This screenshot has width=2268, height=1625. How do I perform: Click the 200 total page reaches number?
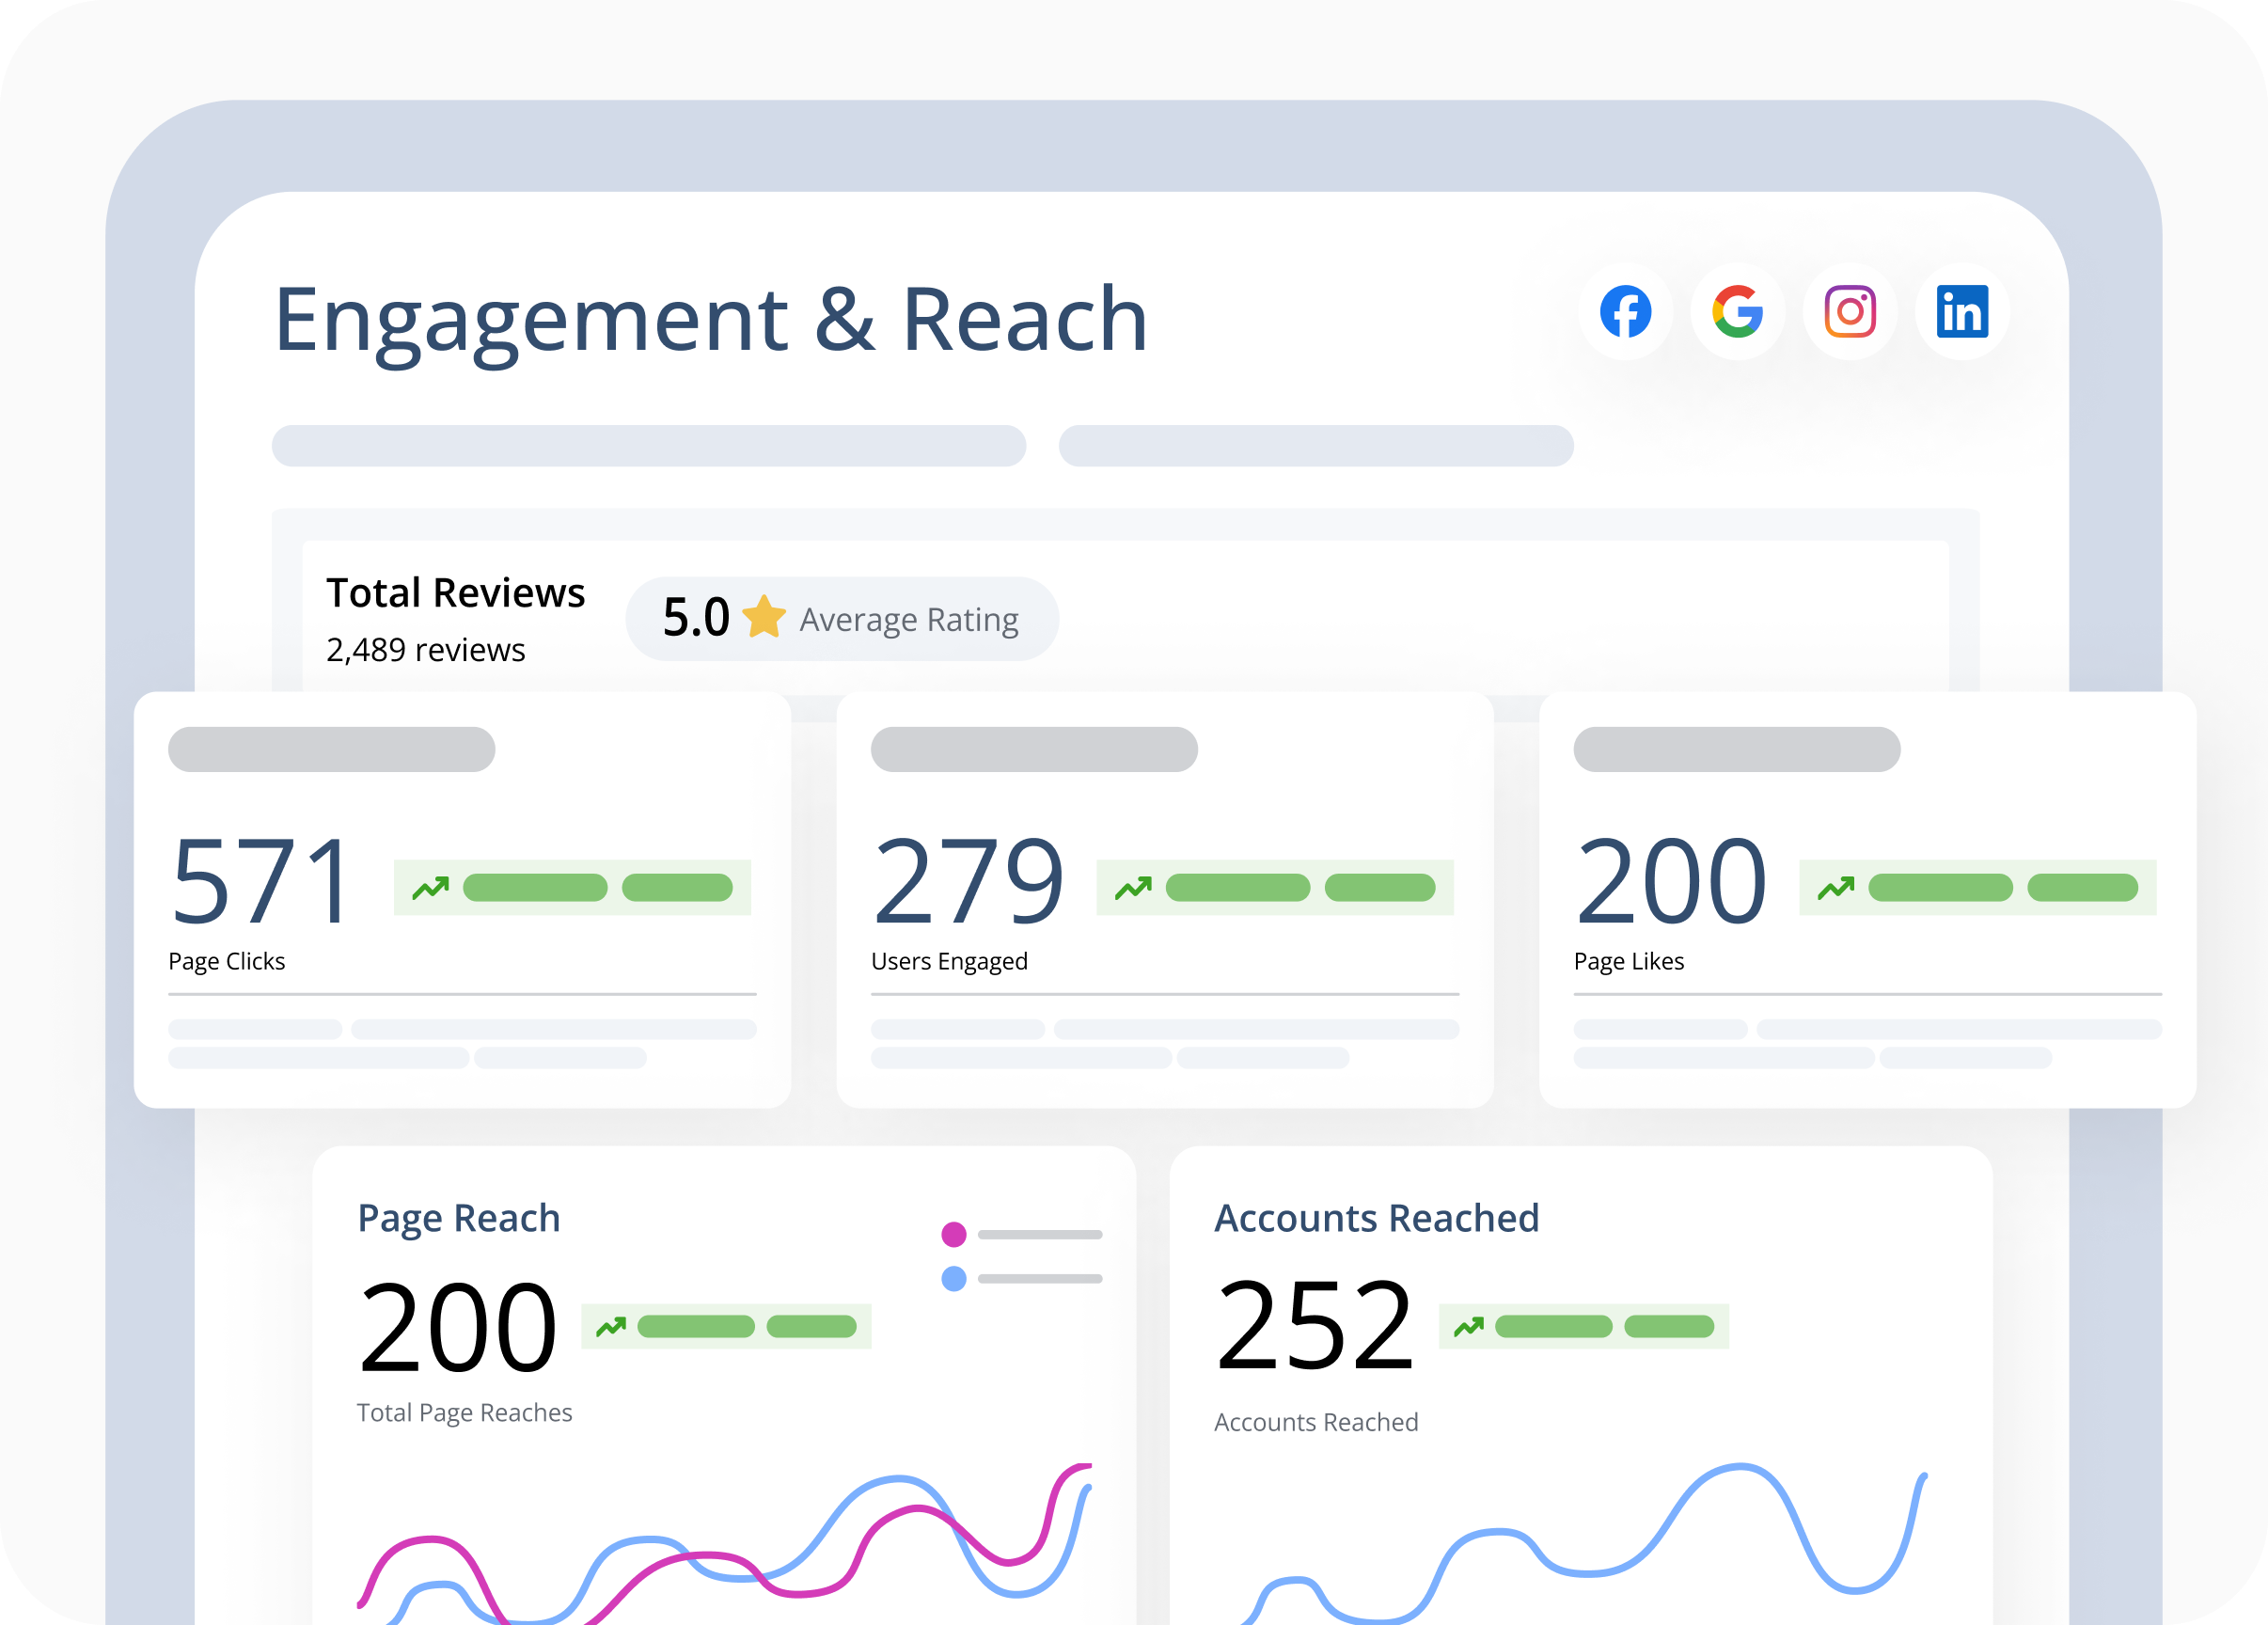click(457, 1329)
